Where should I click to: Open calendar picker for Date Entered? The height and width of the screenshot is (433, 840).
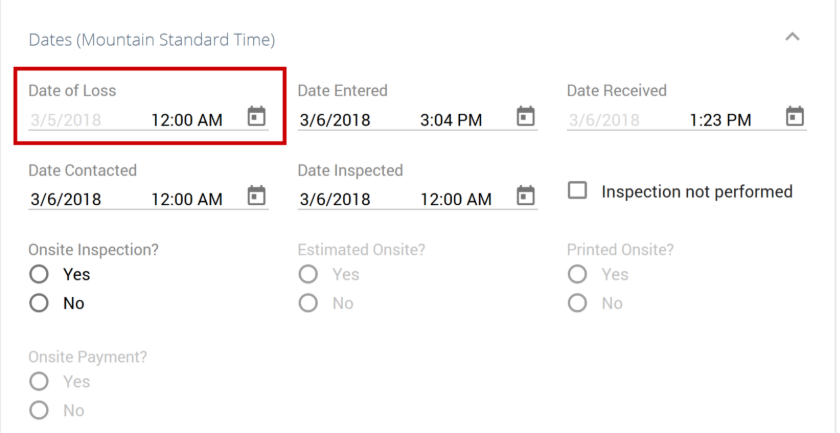click(525, 117)
